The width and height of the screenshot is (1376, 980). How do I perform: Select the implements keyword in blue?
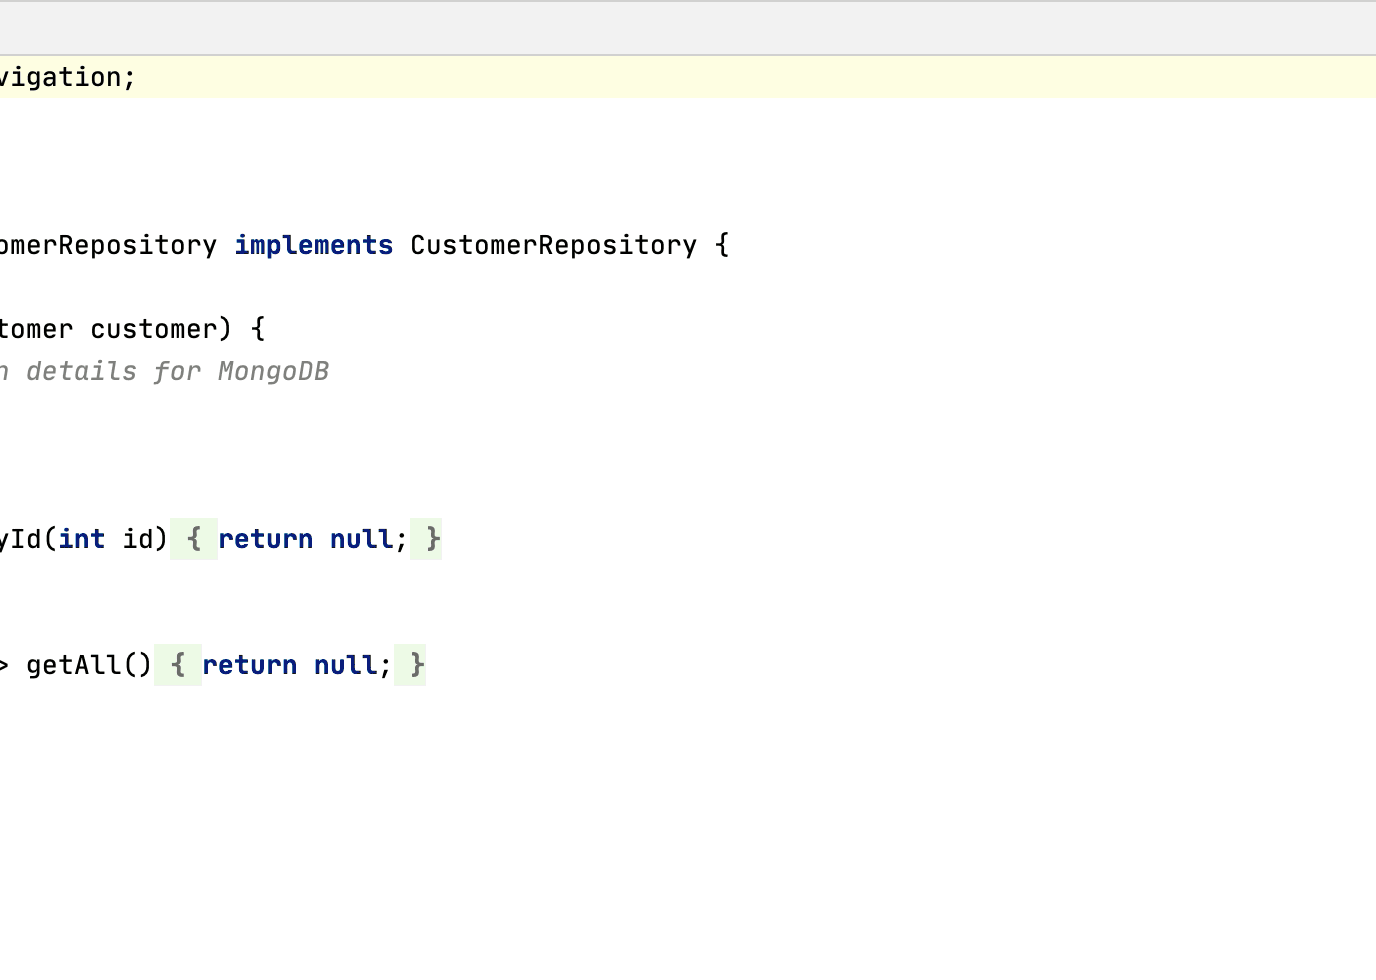click(313, 245)
